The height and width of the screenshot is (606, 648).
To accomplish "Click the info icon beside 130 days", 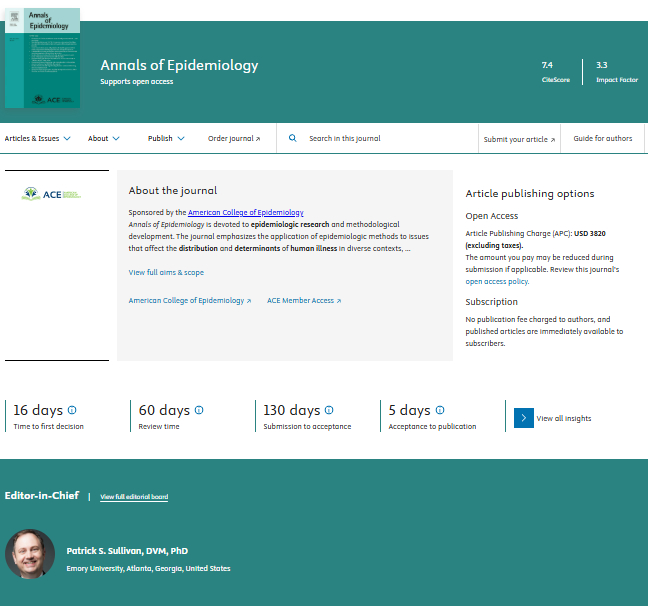I will click(x=329, y=410).
